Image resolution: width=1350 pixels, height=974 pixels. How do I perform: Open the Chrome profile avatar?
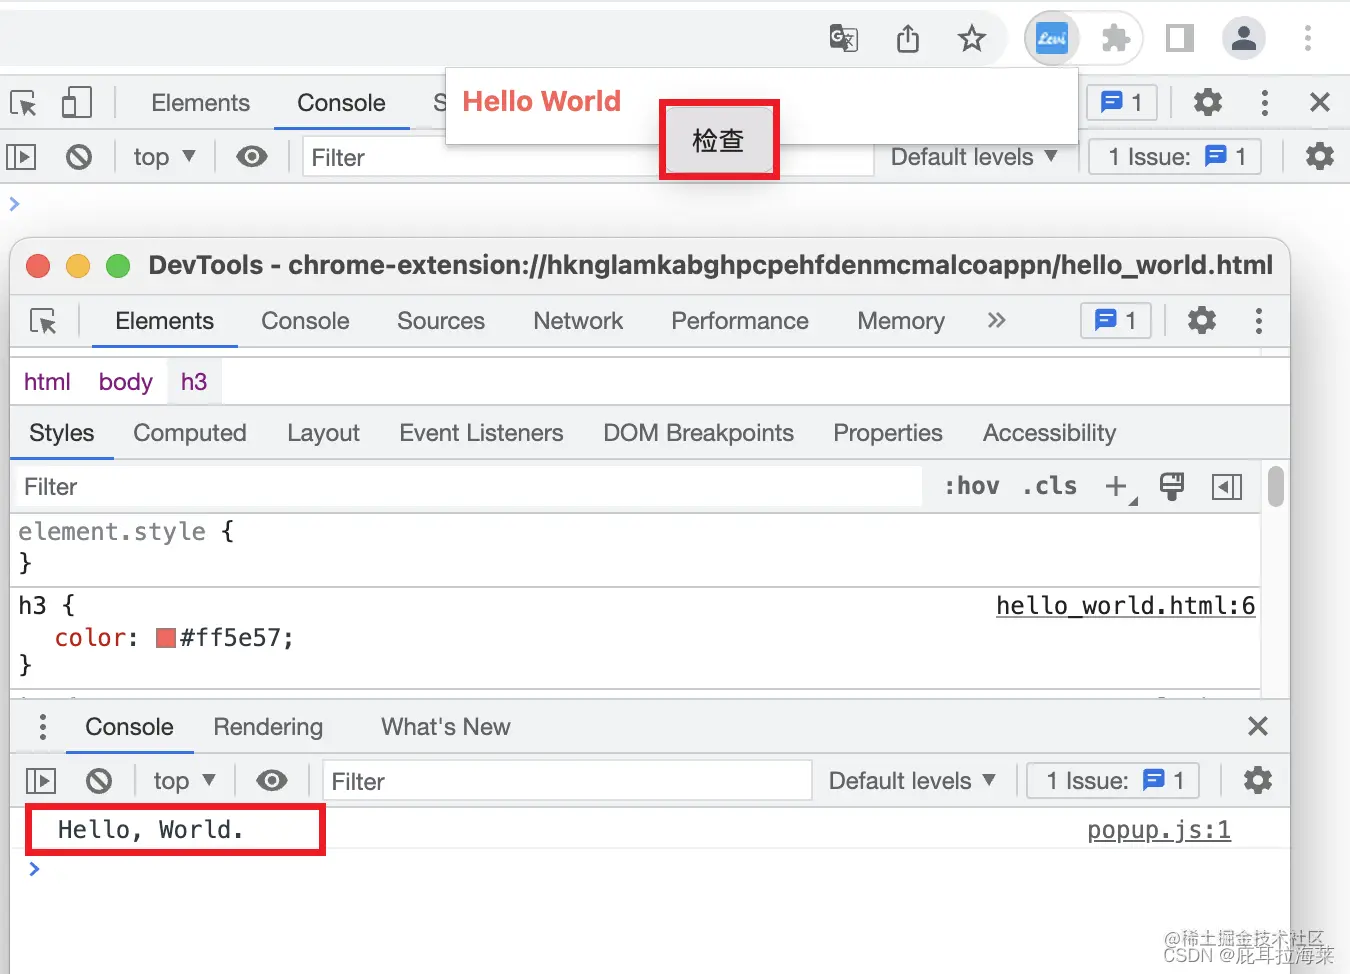[x=1244, y=39]
